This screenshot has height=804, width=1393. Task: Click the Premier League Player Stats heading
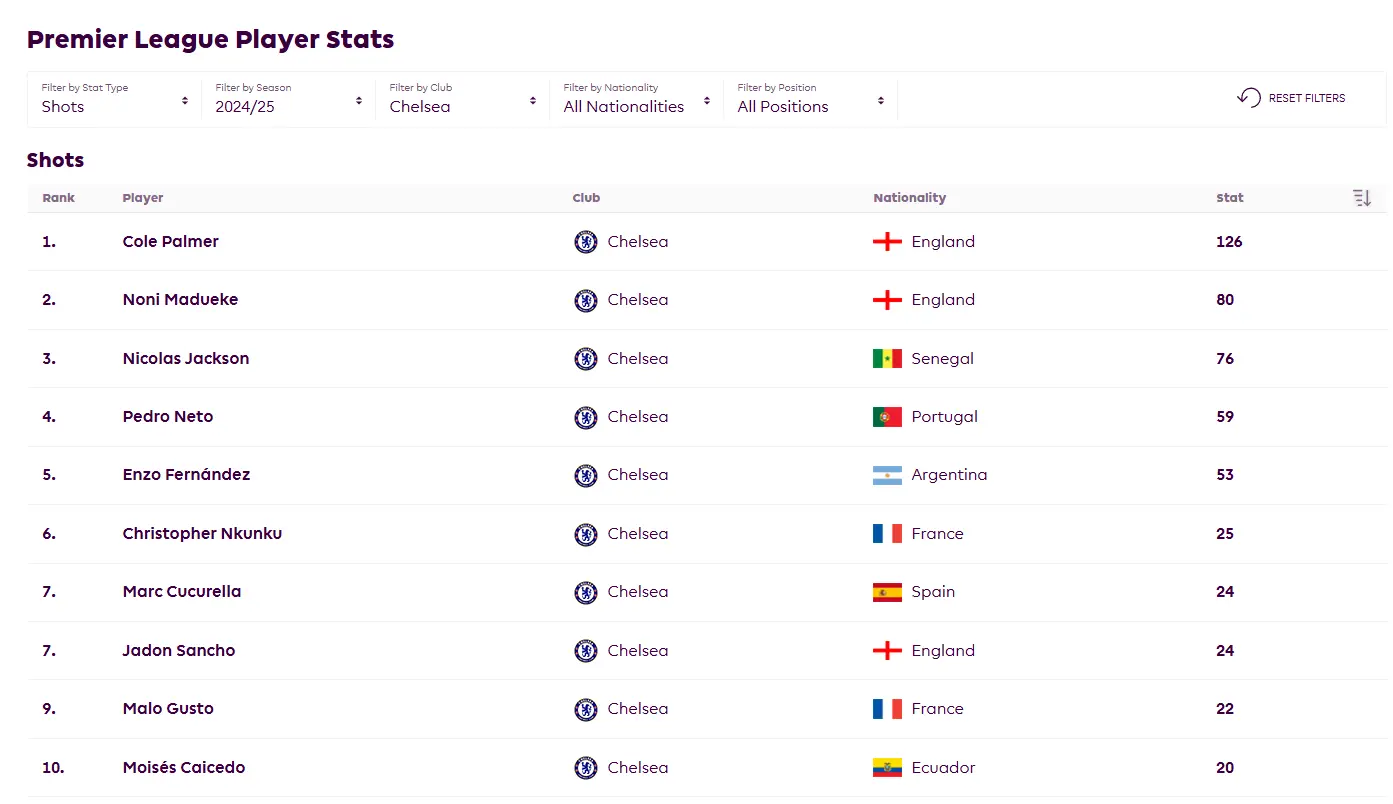pyautogui.click(x=210, y=40)
